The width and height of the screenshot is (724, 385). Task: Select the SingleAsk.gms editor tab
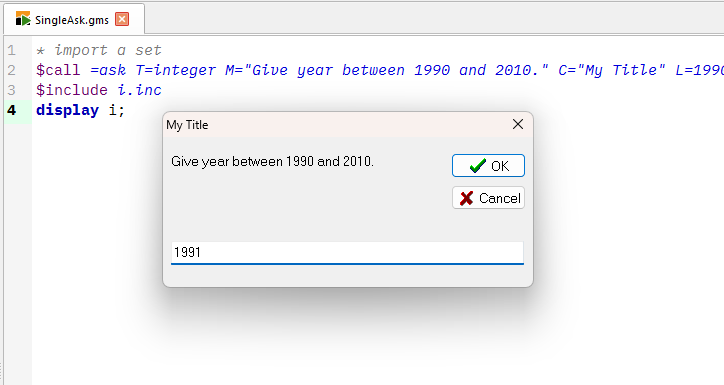tap(74, 19)
